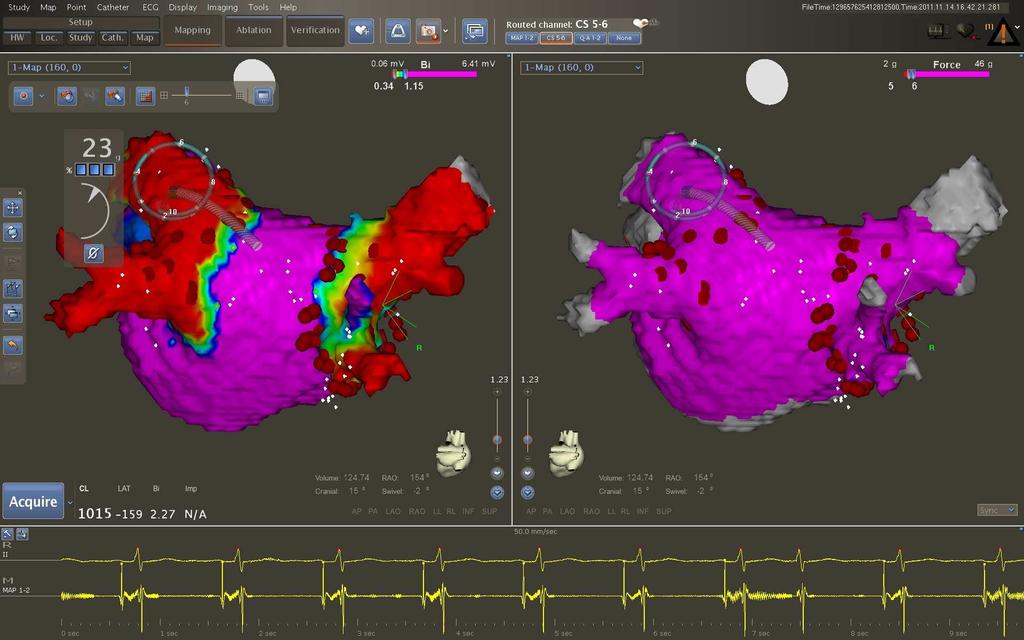The height and width of the screenshot is (640, 1024).
Task: Open the Catheter menu
Action: (113, 7)
